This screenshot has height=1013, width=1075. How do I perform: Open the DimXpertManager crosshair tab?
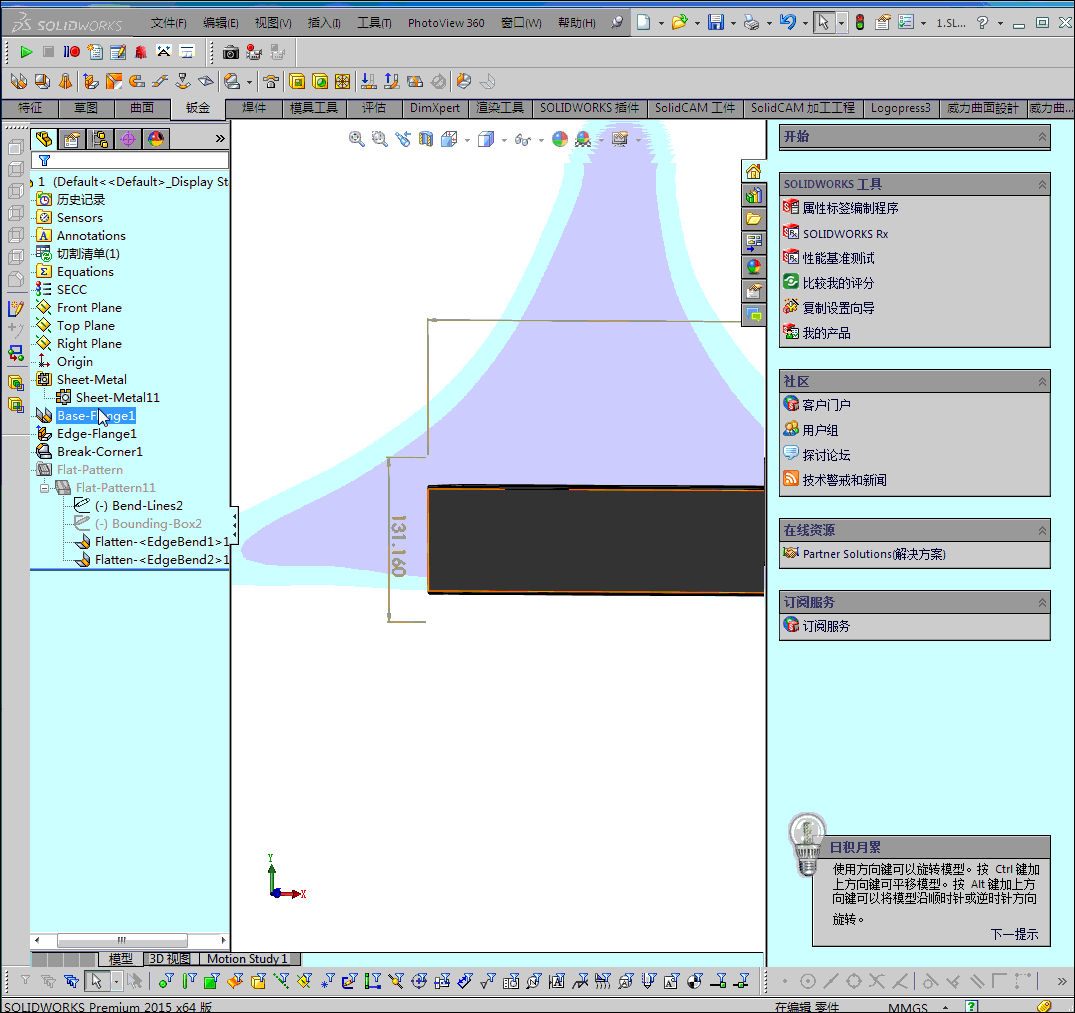pos(128,139)
